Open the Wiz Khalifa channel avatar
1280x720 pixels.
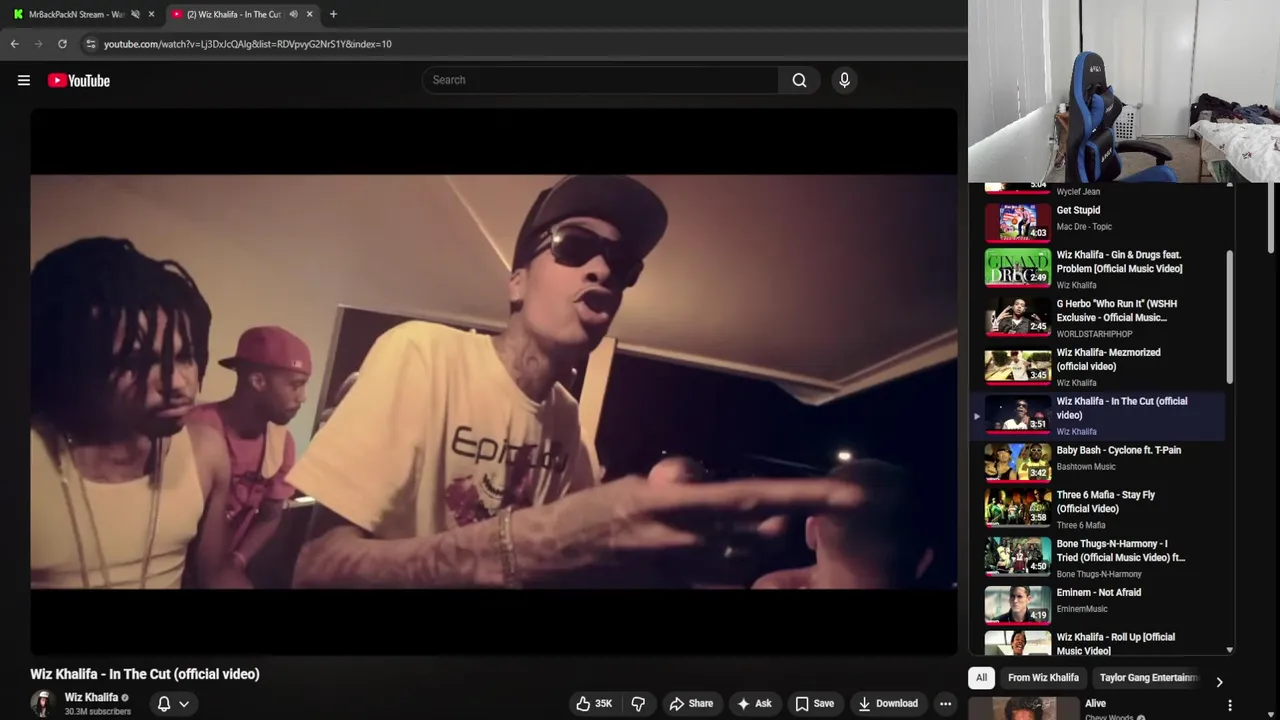coord(42,704)
